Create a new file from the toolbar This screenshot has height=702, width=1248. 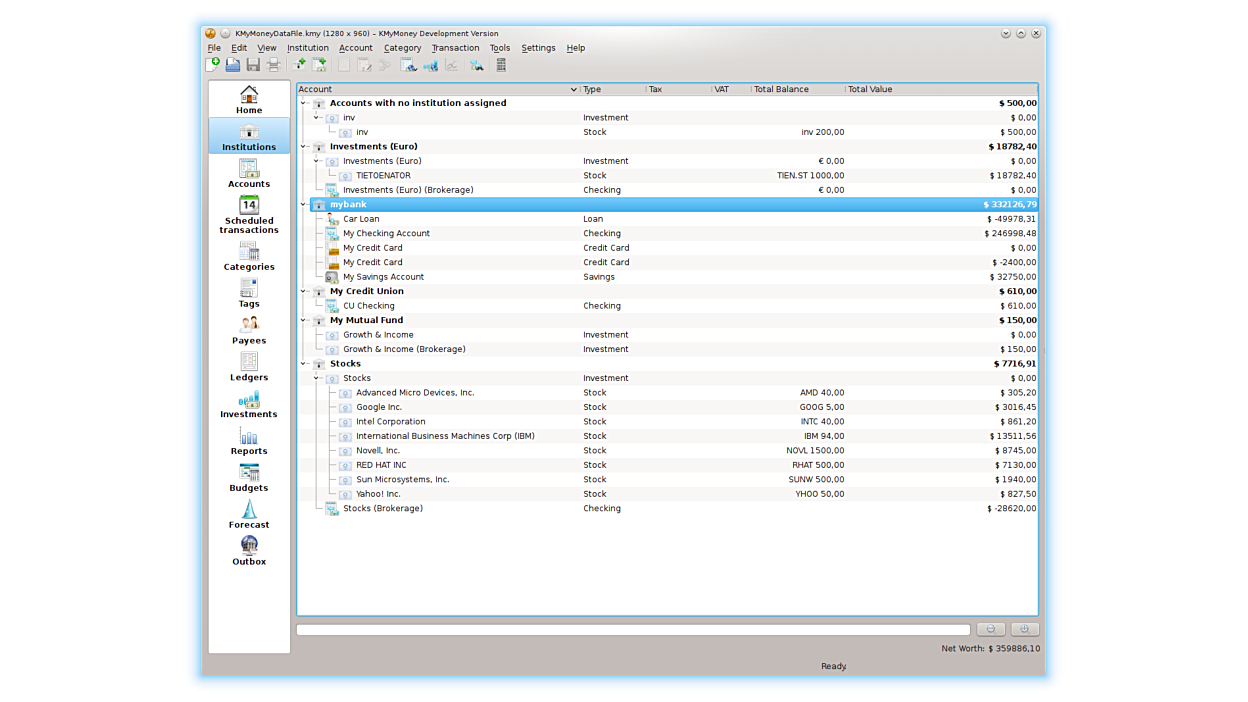(212, 65)
